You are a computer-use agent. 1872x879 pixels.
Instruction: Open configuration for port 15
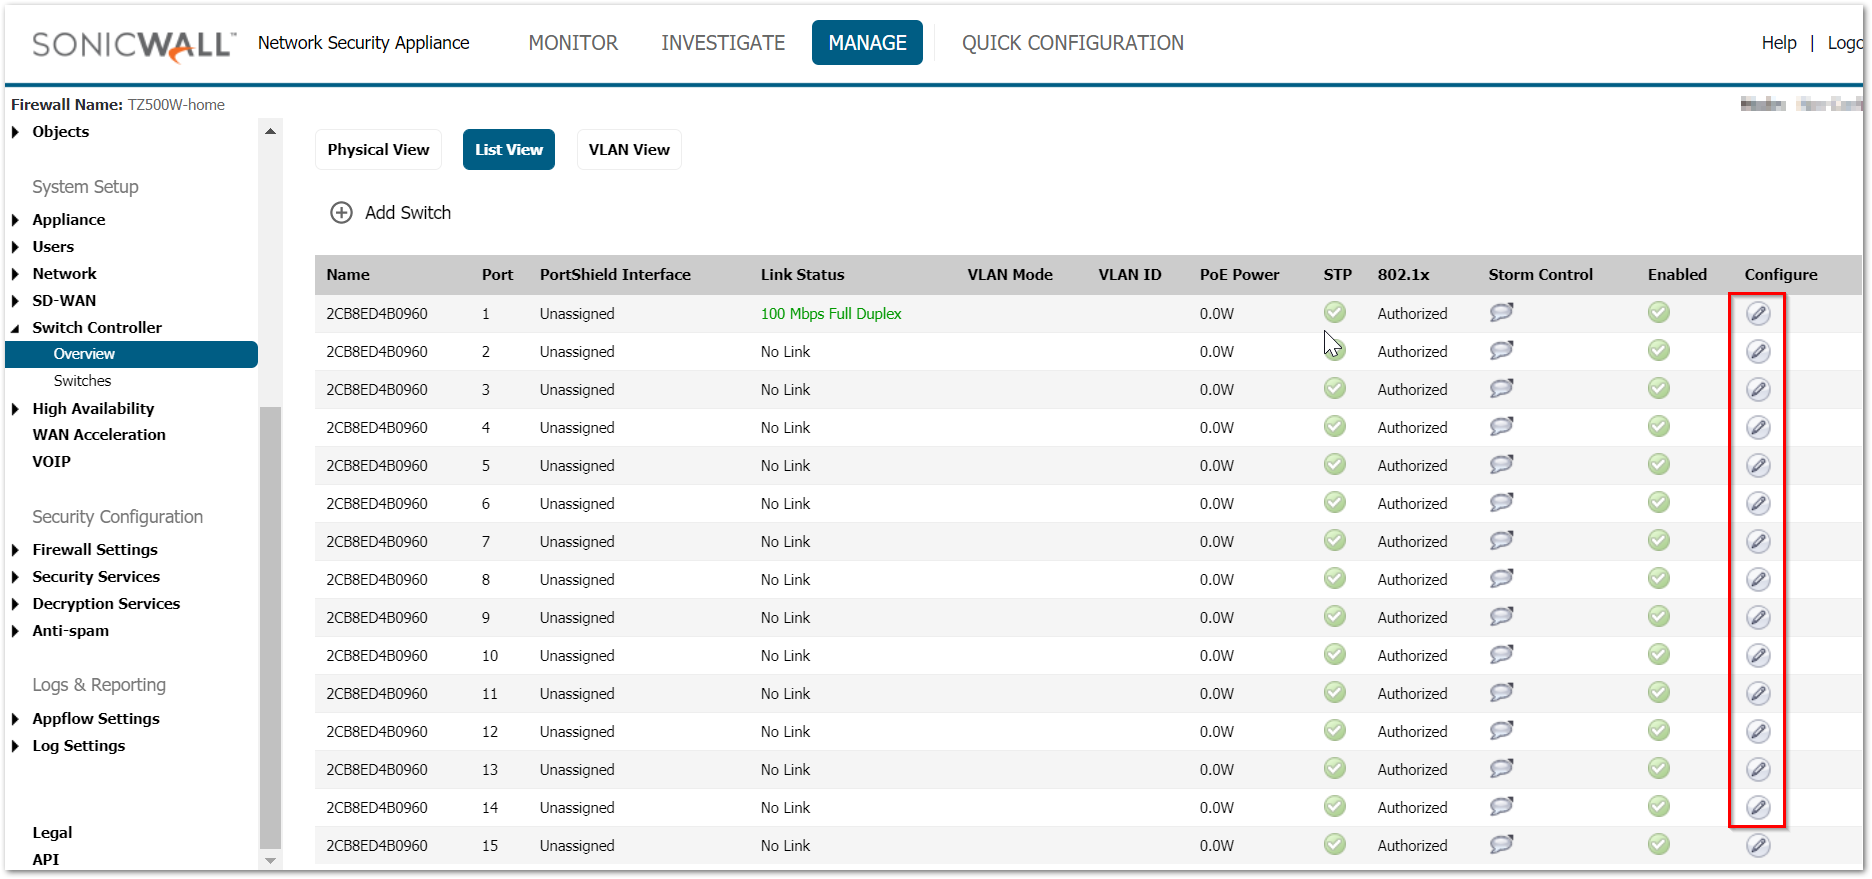(1758, 845)
